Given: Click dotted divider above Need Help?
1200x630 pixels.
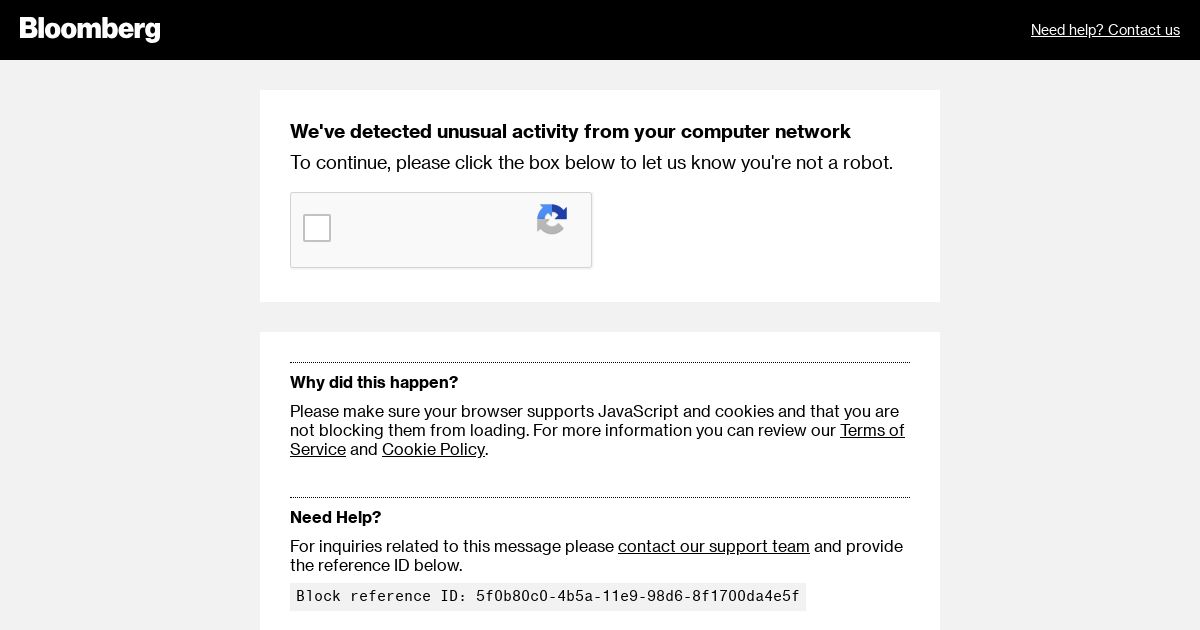Looking at the screenshot, I should point(600,497).
